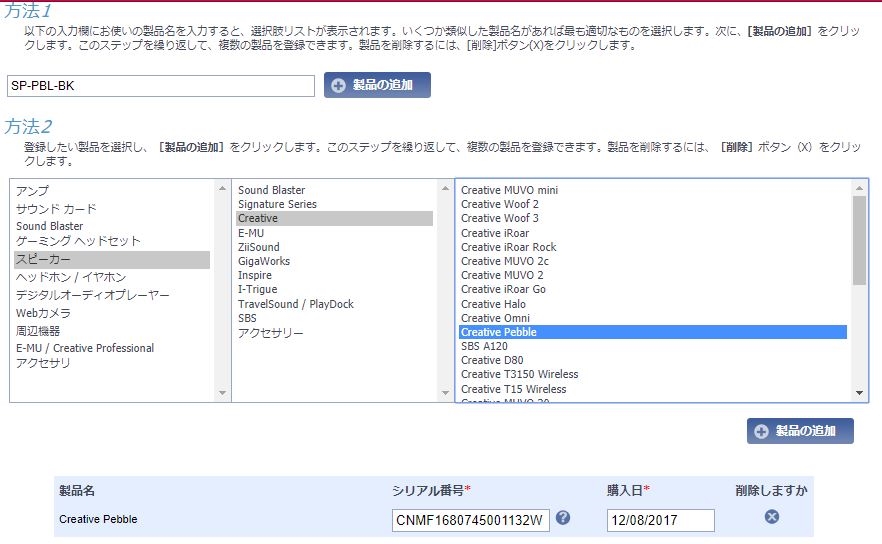Select Webカメラ category

coord(43,313)
